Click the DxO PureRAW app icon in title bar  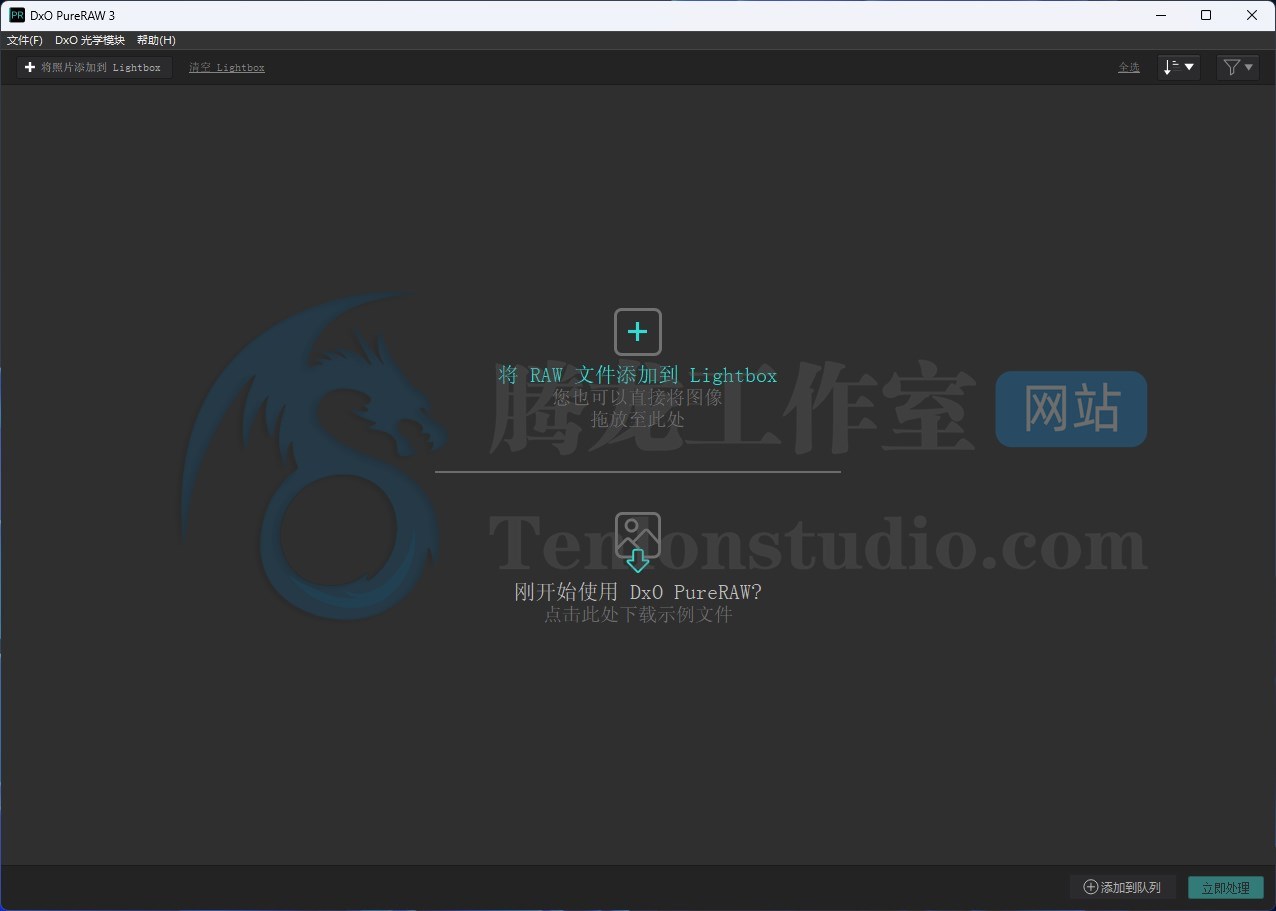[x=17, y=15]
